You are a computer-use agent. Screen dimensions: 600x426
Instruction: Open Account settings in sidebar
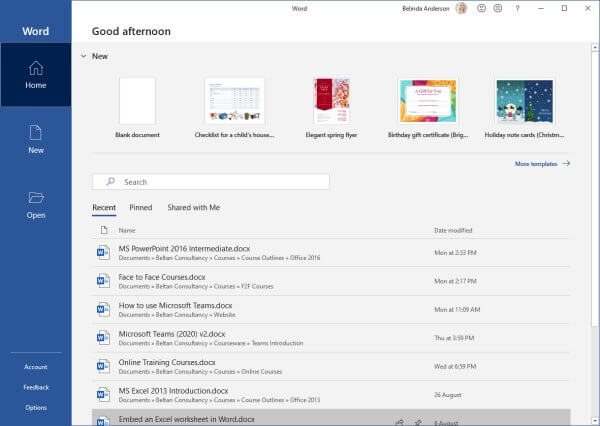(36, 367)
